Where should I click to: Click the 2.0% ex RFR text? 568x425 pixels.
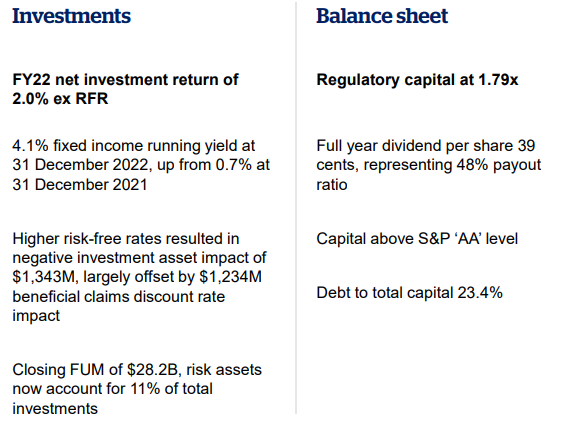coord(60,99)
